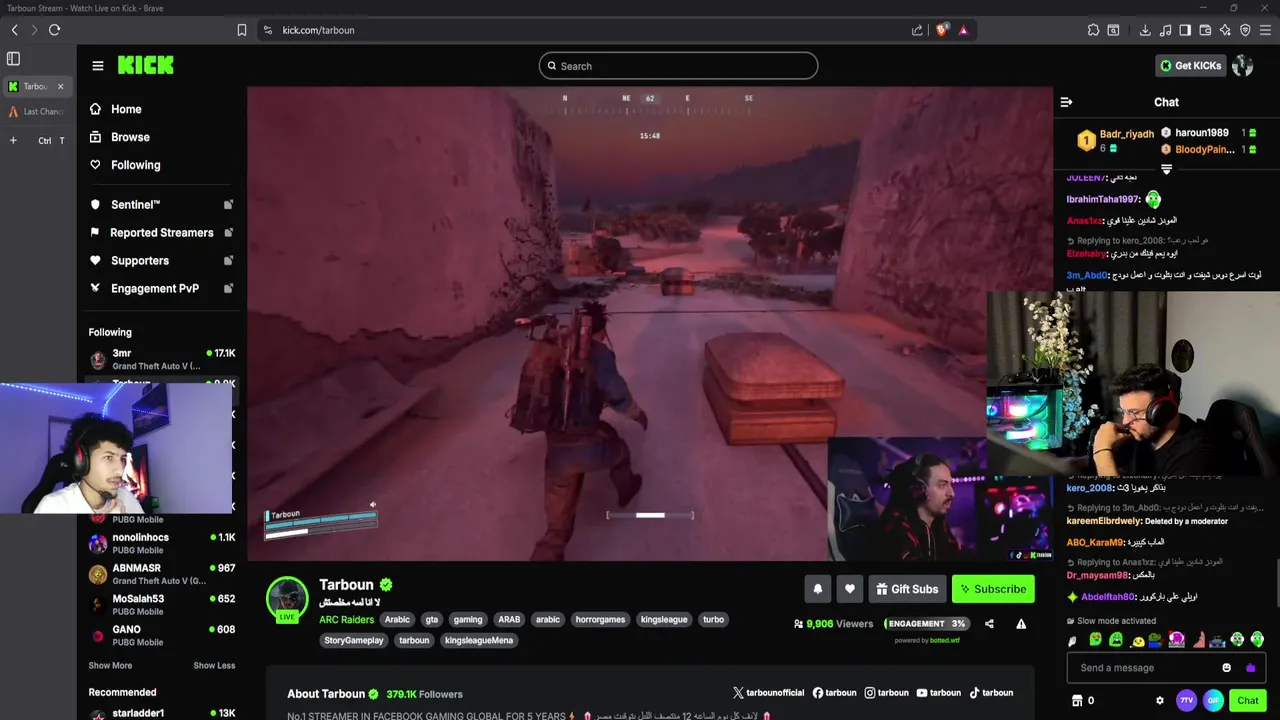The image size is (1280, 720).
Task: Open the GIF picker
Action: [x=1213, y=701]
